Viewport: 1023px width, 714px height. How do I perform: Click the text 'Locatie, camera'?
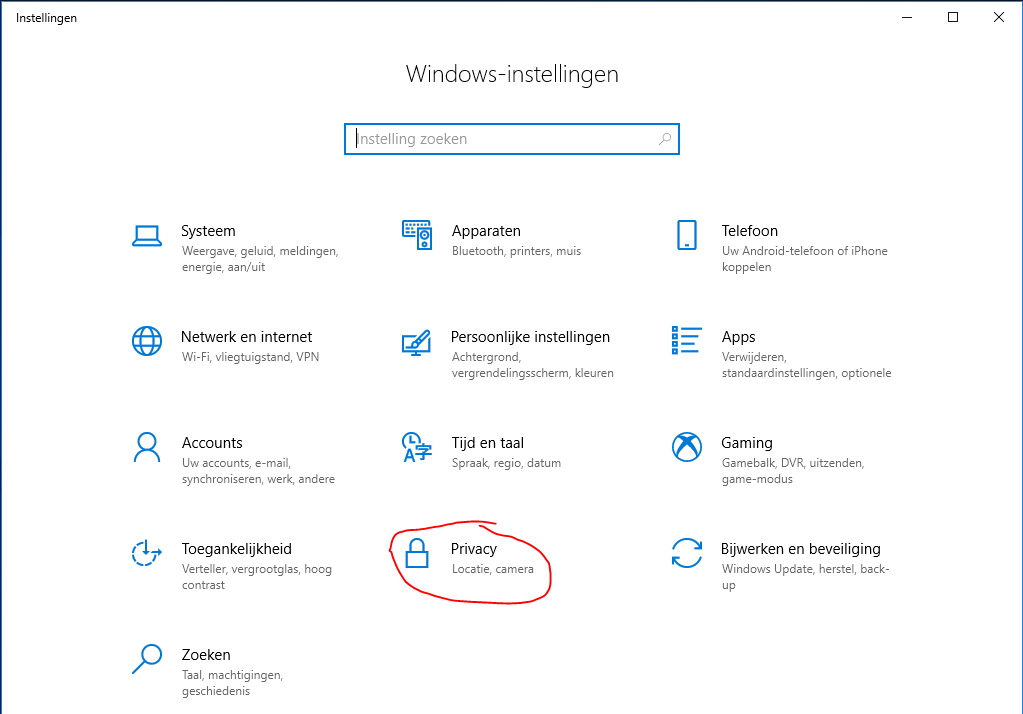pos(493,568)
